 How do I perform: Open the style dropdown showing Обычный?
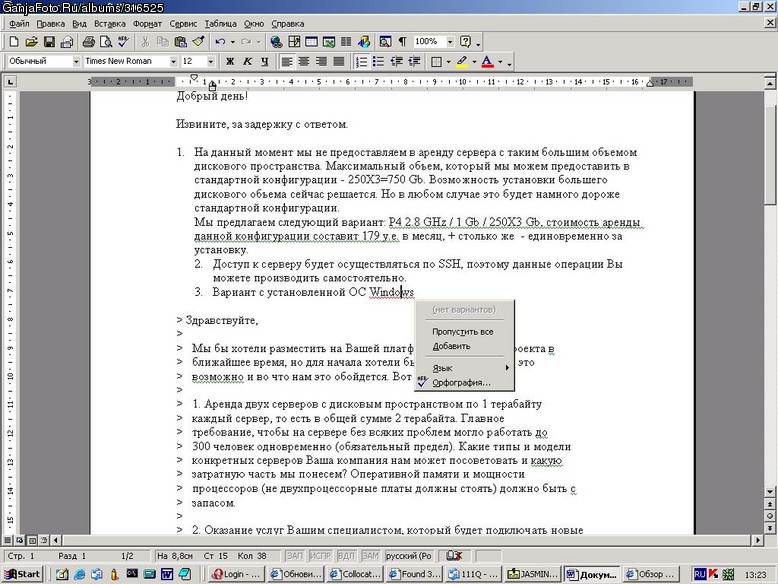76,62
